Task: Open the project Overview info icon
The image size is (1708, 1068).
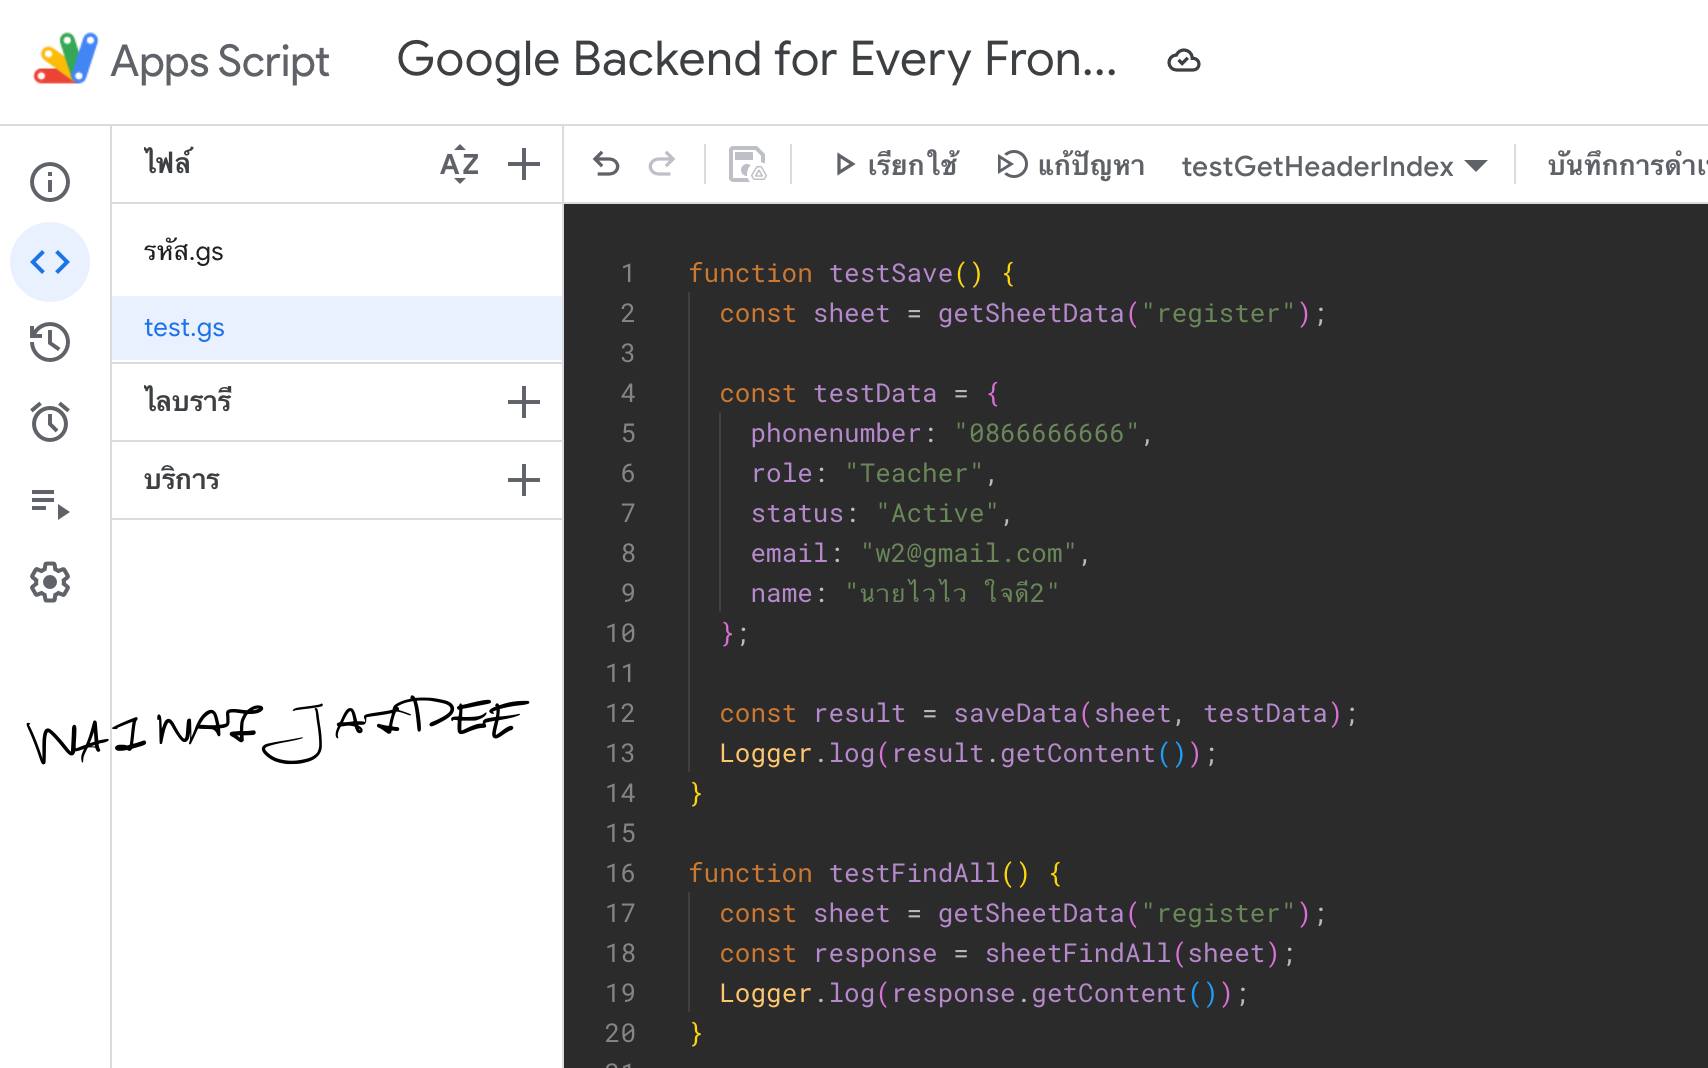Action: pos(50,182)
